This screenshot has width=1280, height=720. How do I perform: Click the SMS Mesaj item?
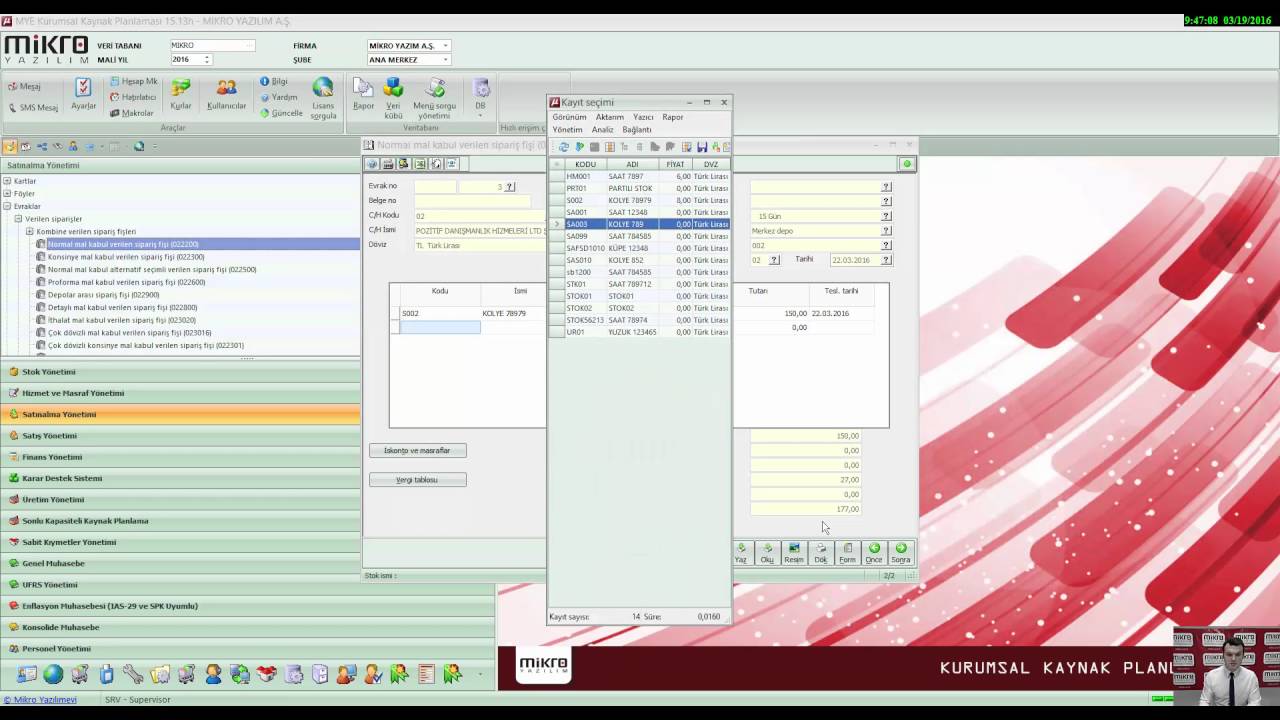click(x=33, y=107)
